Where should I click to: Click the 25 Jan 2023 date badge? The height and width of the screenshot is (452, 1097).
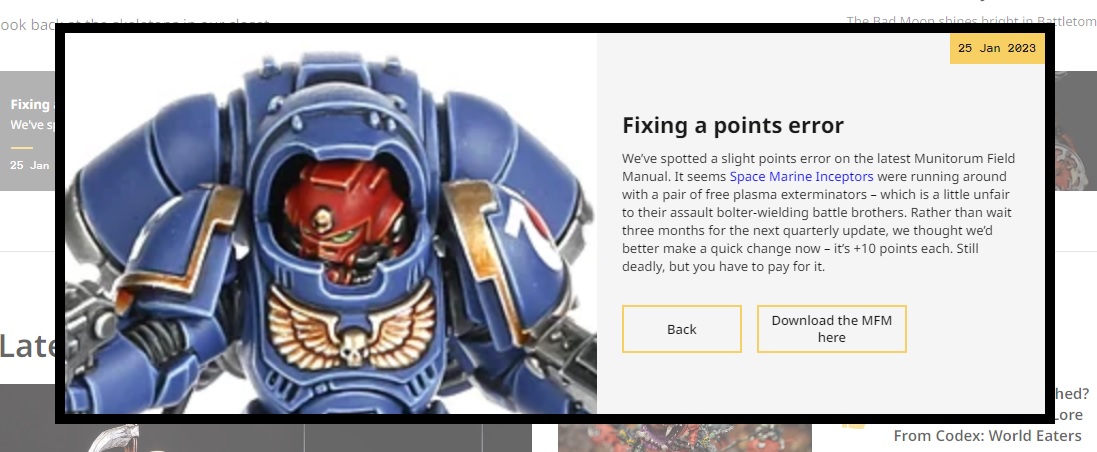[996, 48]
